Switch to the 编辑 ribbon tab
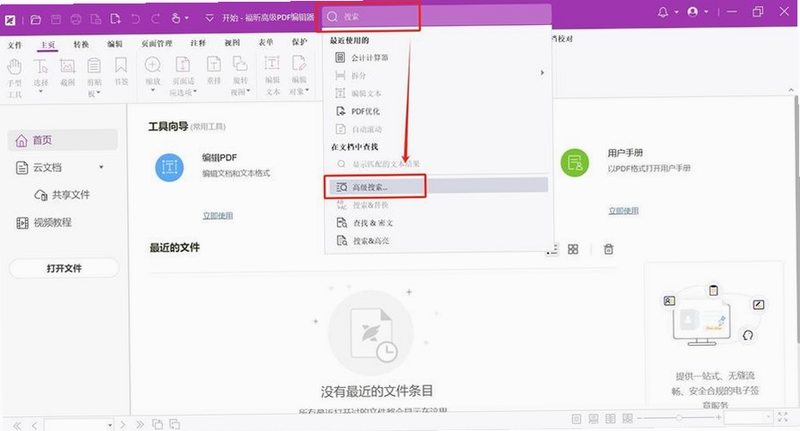 pyautogui.click(x=115, y=44)
